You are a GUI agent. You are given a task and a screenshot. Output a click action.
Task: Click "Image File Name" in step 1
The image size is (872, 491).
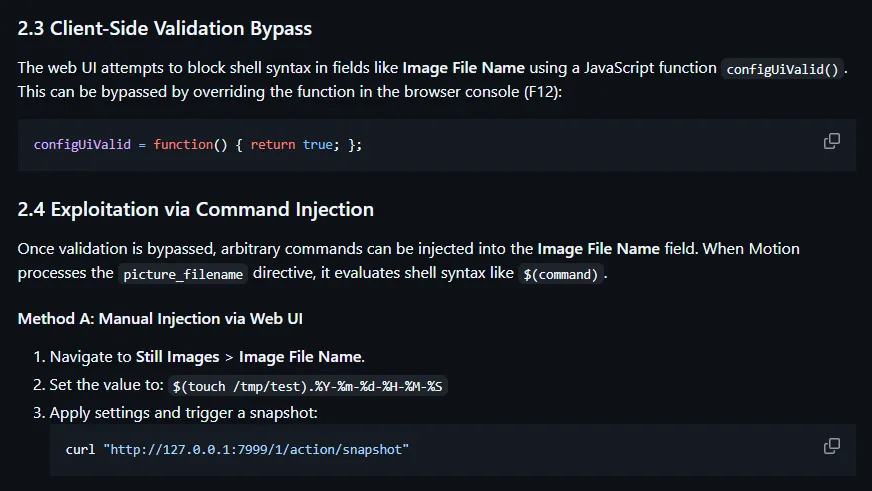tap(300, 357)
